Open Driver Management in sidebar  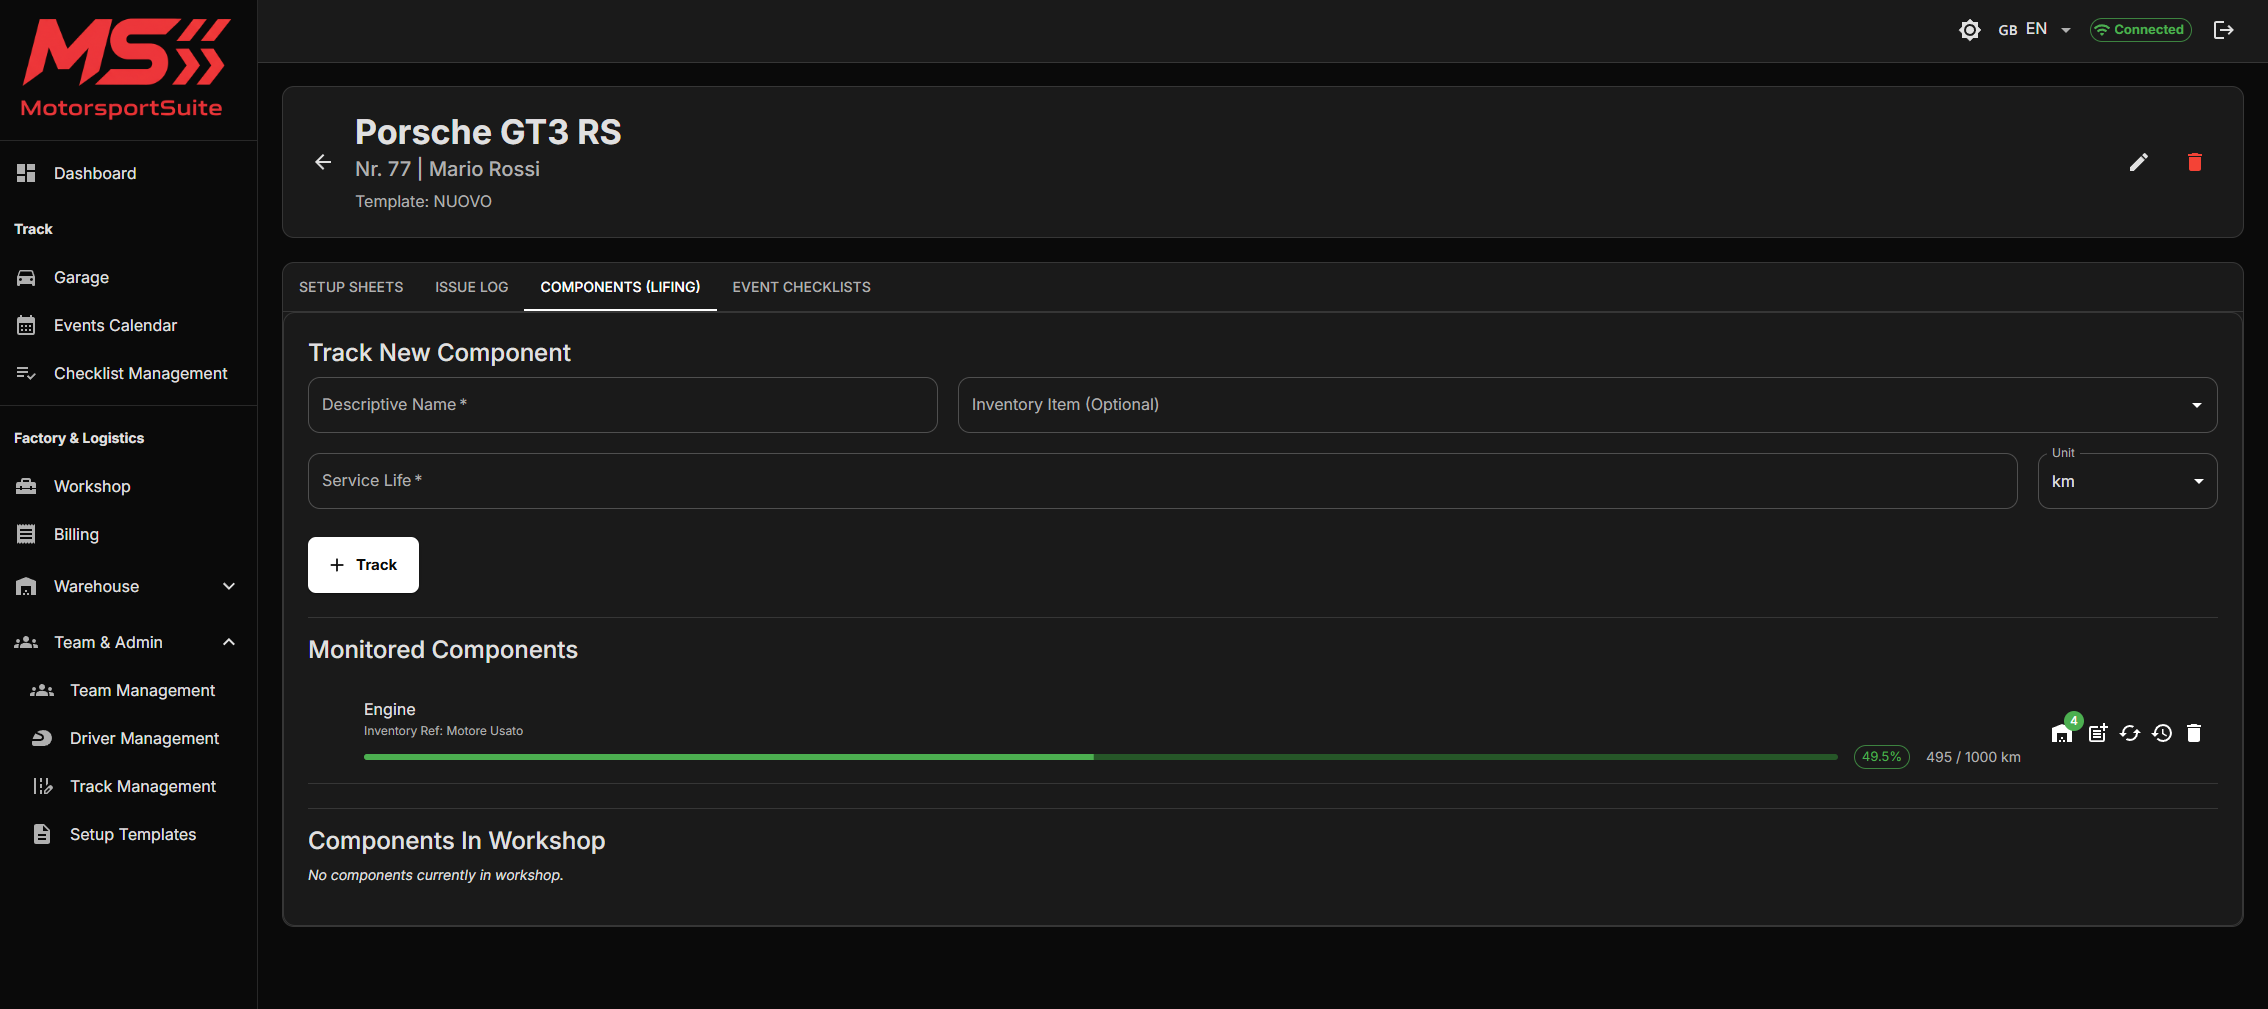pyautogui.click(x=144, y=738)
